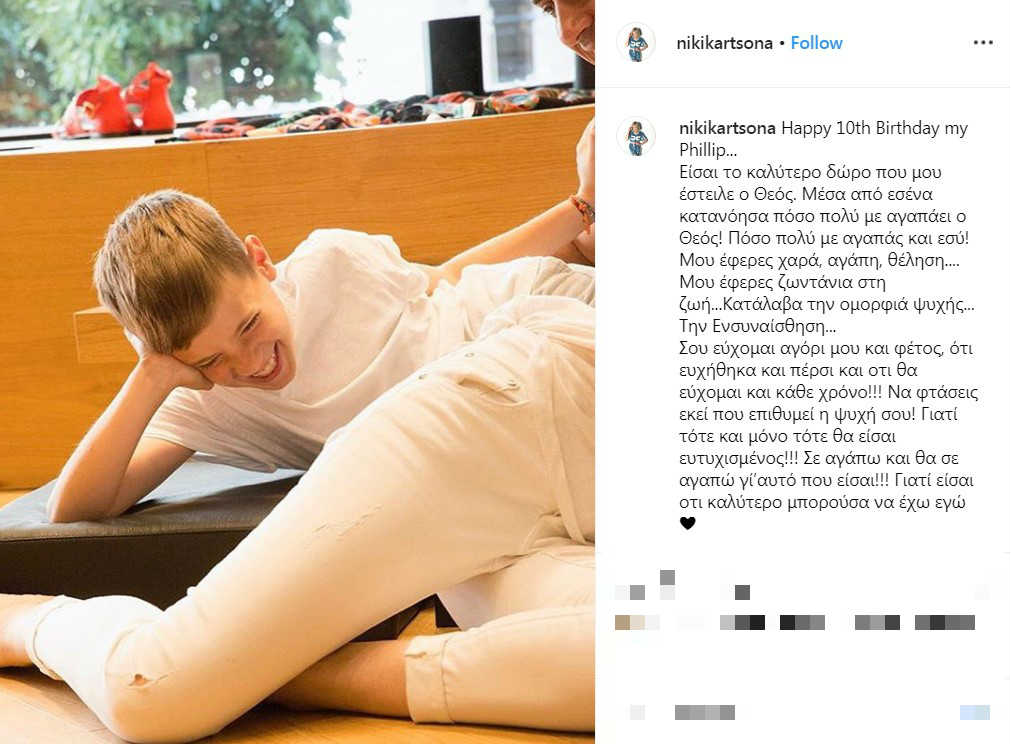The image size is (1011, 744).
Task: Click the dark blurred share icon in action row
Action: tap(742, 592)
